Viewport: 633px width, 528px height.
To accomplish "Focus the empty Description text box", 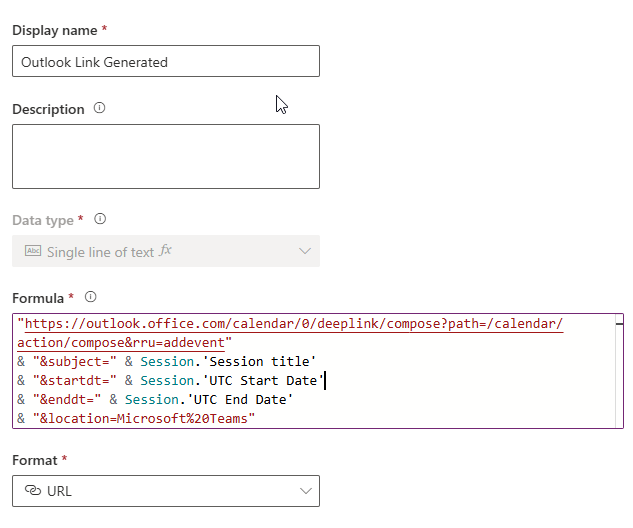I will 166,156.
